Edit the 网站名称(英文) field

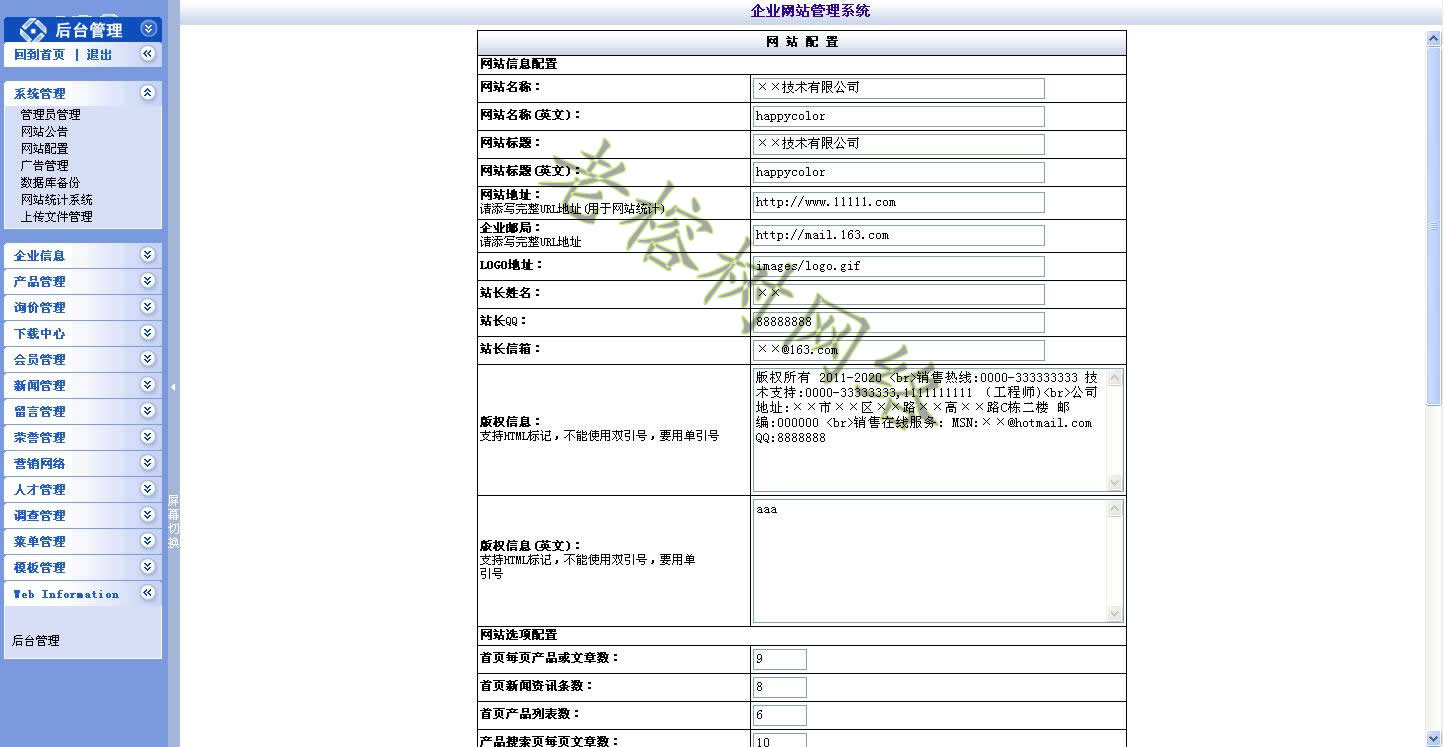tap(898, 116)
